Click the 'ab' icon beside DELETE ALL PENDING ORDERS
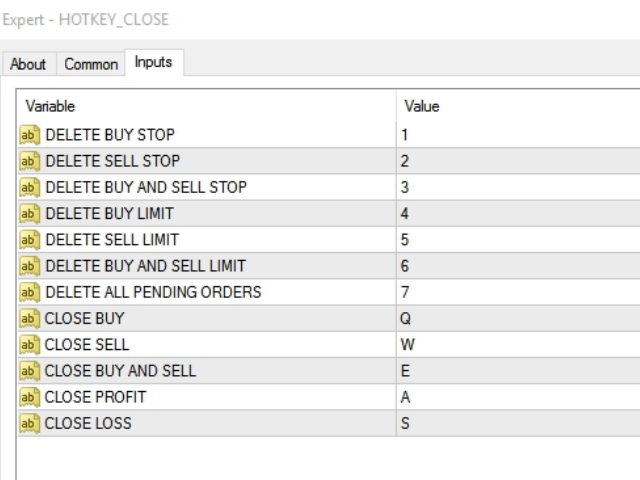 tap(29, 292)
